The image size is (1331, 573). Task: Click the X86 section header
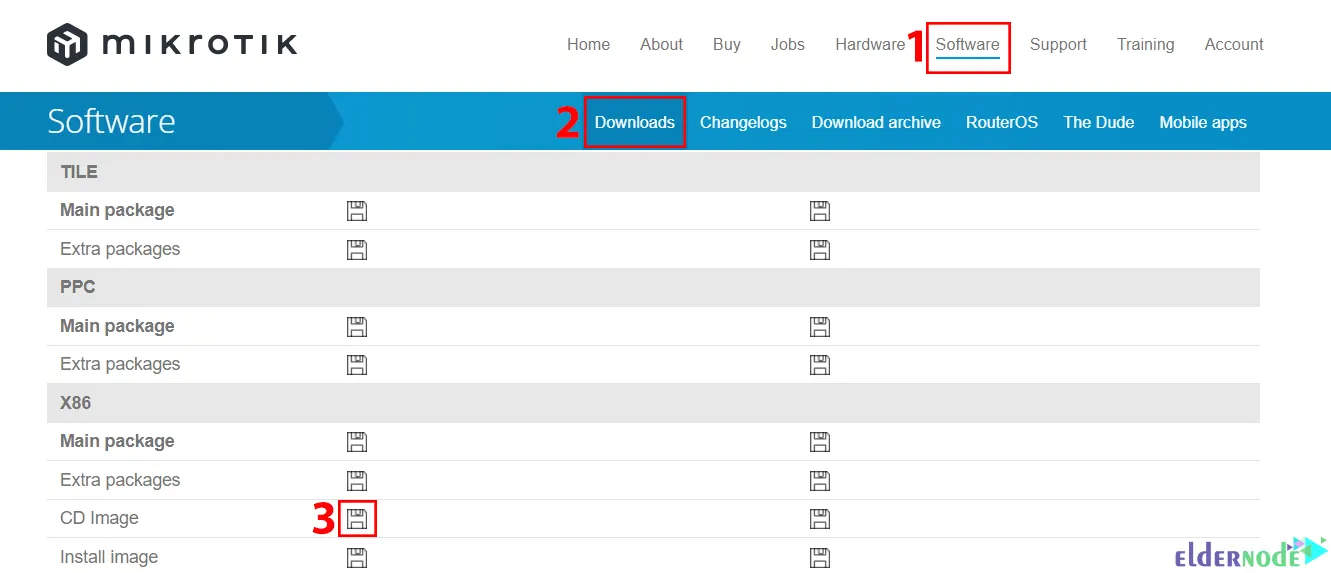tap(653, 403)
